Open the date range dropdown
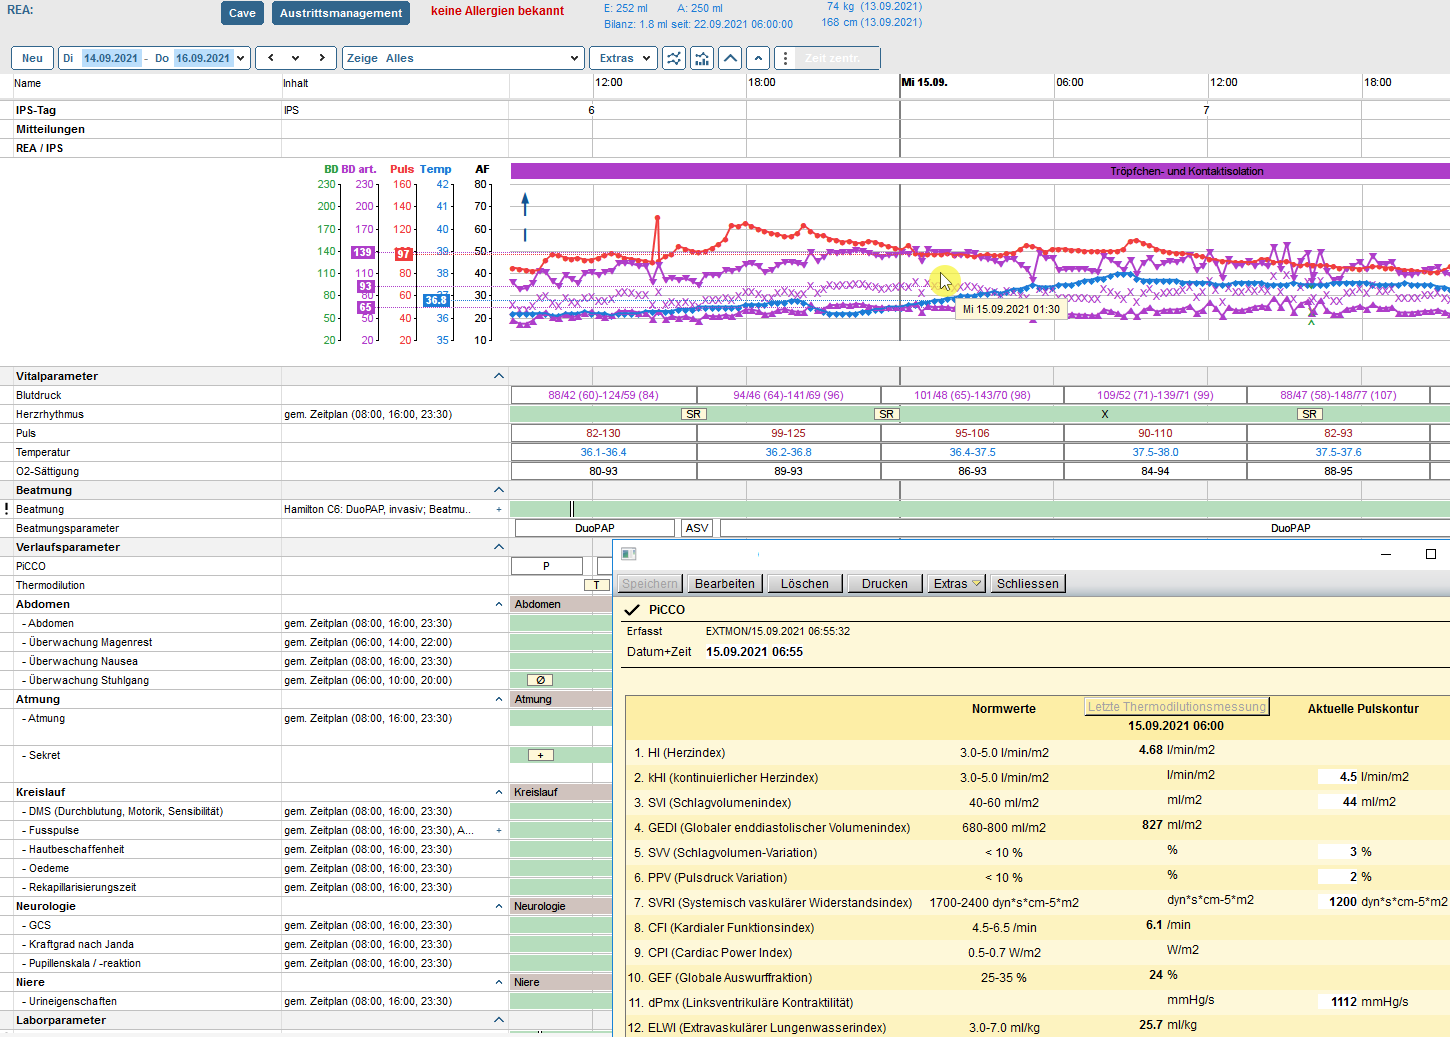The image size is (1450, 1037). 240,58
